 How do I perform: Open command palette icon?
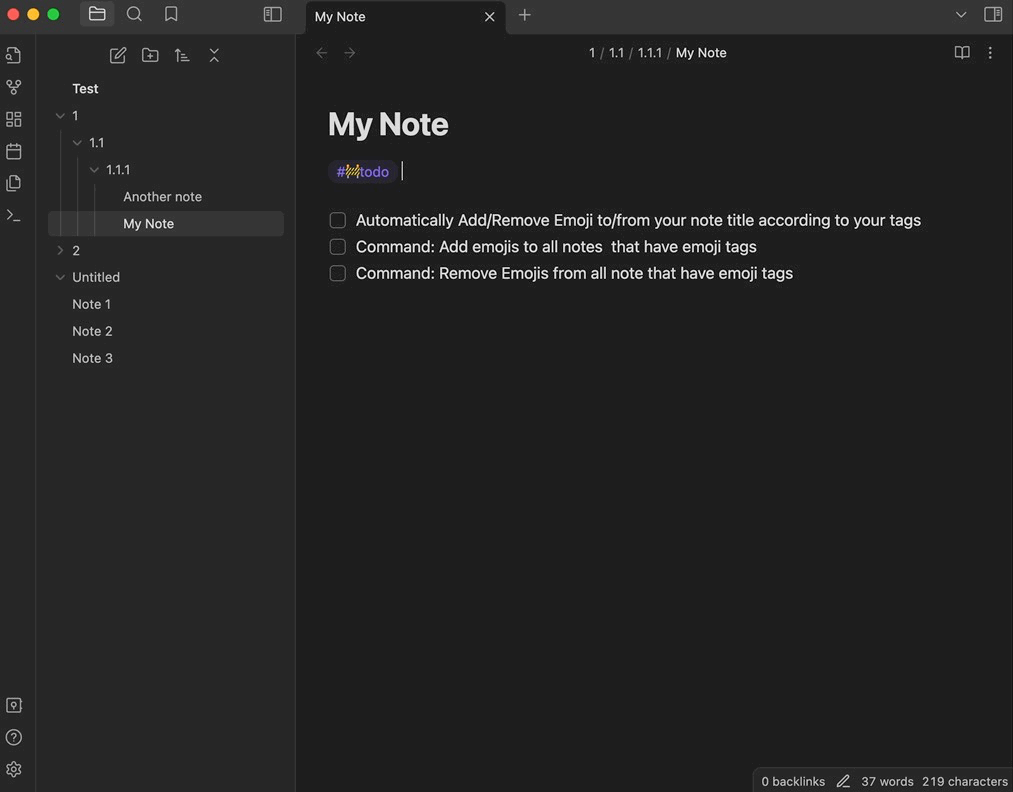(14, 215)
